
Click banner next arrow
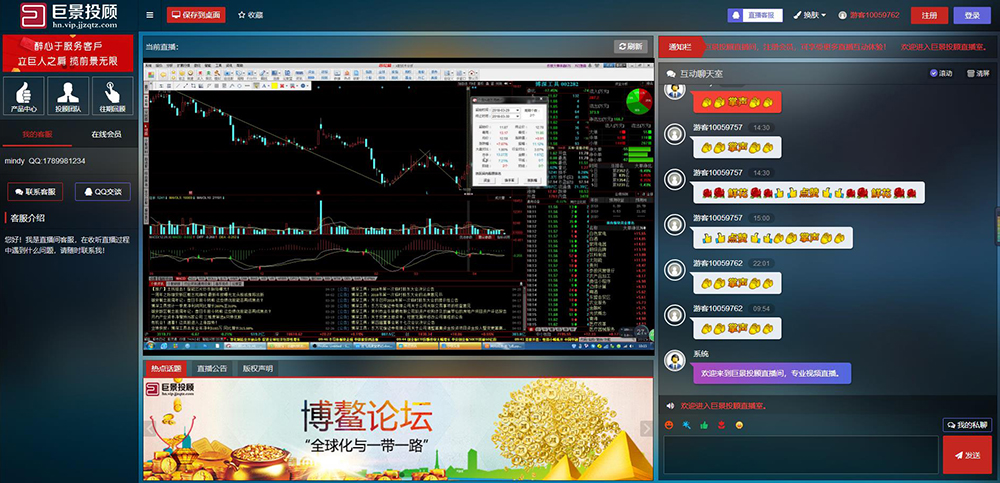click(647, 429)
